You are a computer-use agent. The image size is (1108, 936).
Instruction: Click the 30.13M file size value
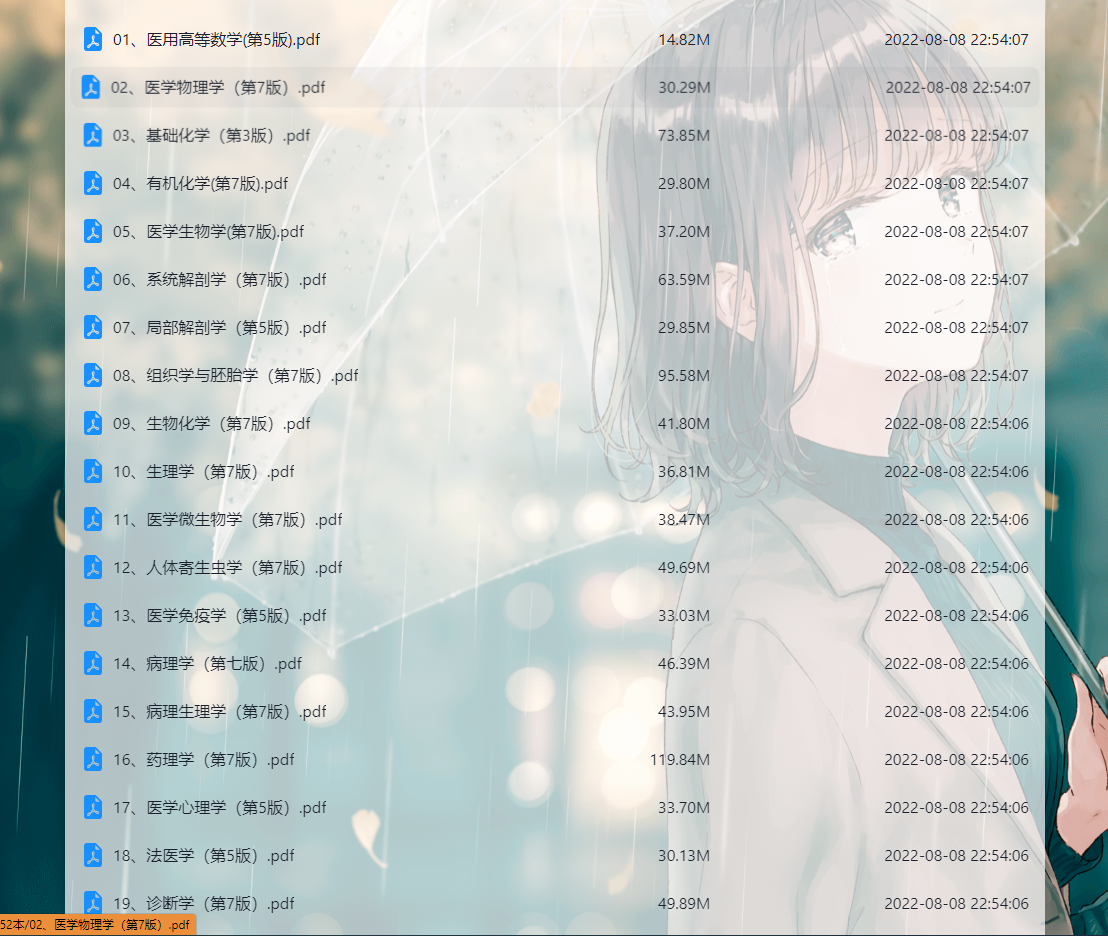tap(684, 856)
